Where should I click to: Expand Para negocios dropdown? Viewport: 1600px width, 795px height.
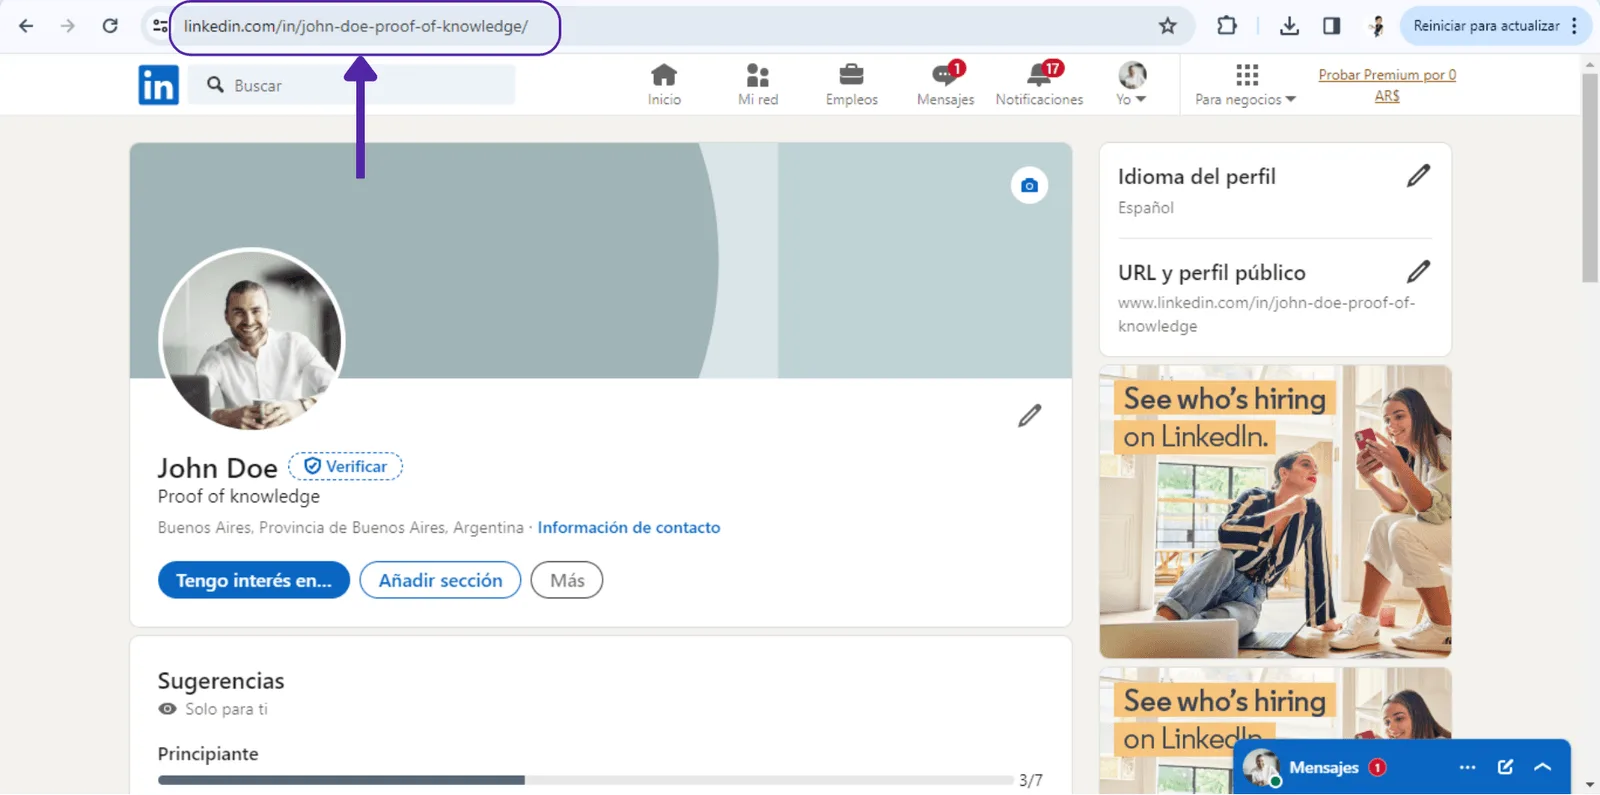pyautogui.click(x=1246, y=85)
